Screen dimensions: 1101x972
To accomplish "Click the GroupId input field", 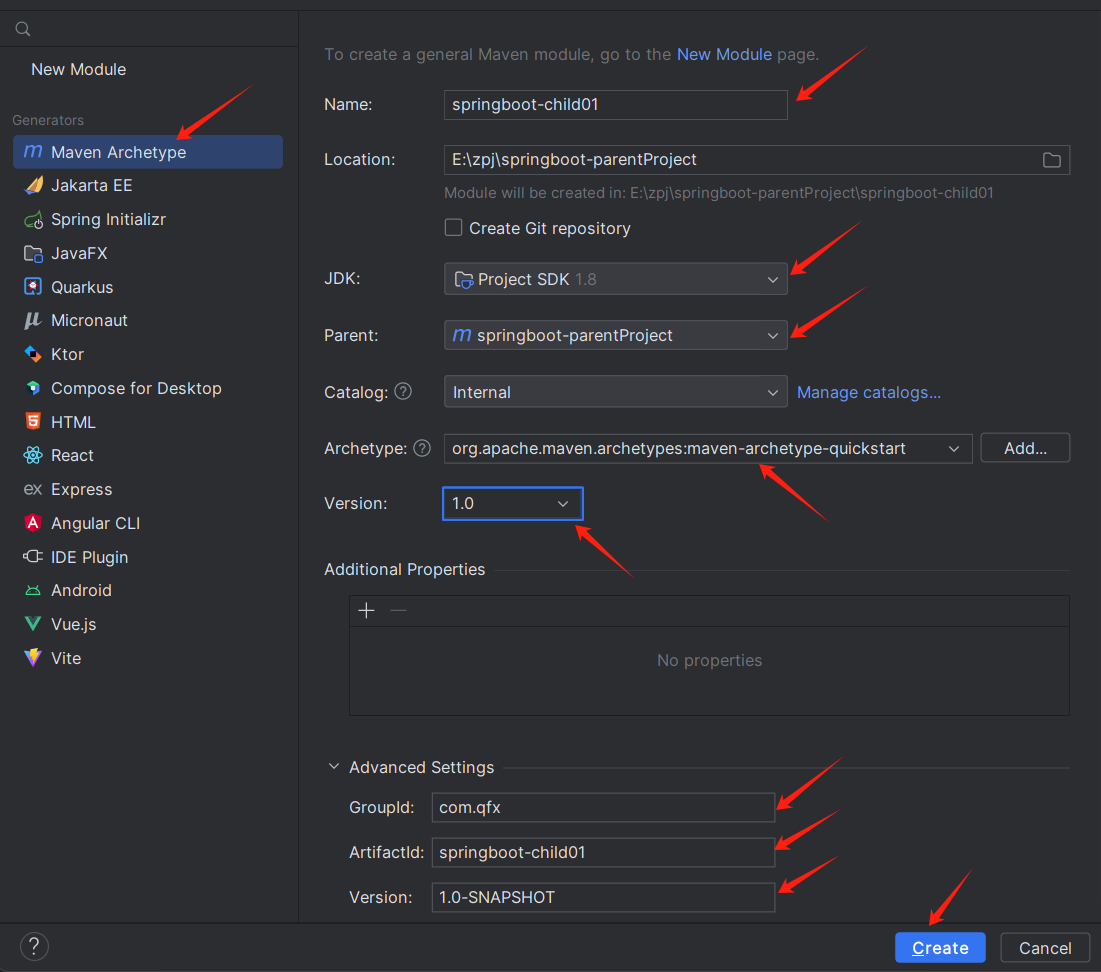I will (x=603, y=807).
